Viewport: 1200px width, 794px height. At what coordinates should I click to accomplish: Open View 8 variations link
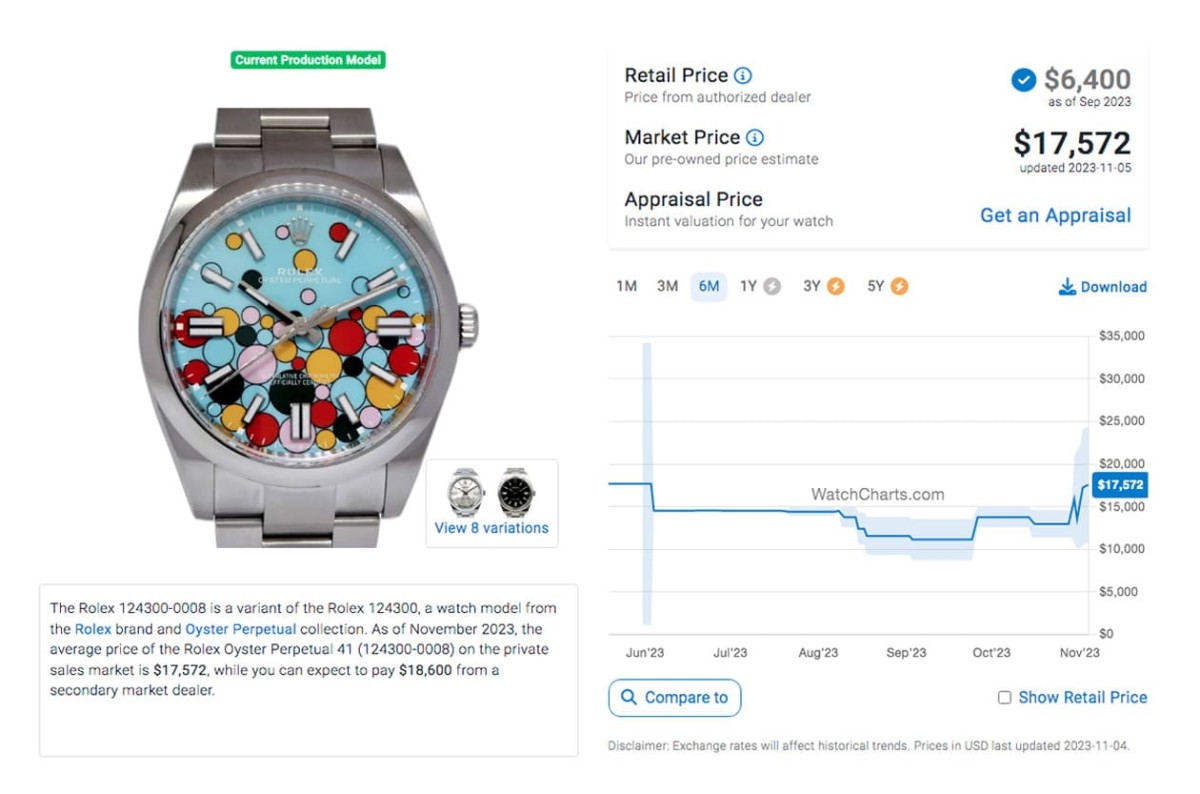tap(491, 528)
